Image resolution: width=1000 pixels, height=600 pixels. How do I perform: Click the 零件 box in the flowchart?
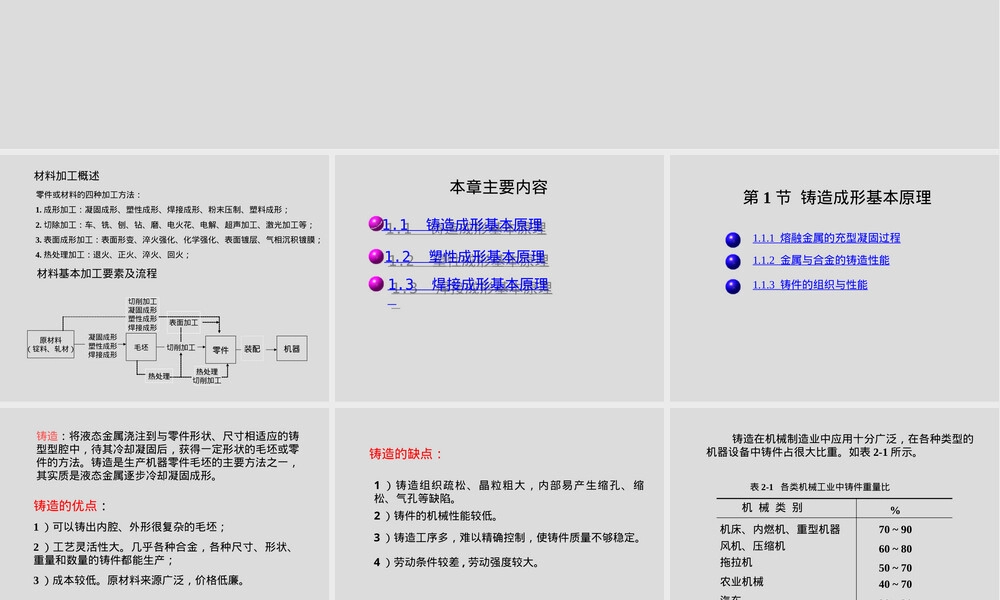tap(221, 349)
